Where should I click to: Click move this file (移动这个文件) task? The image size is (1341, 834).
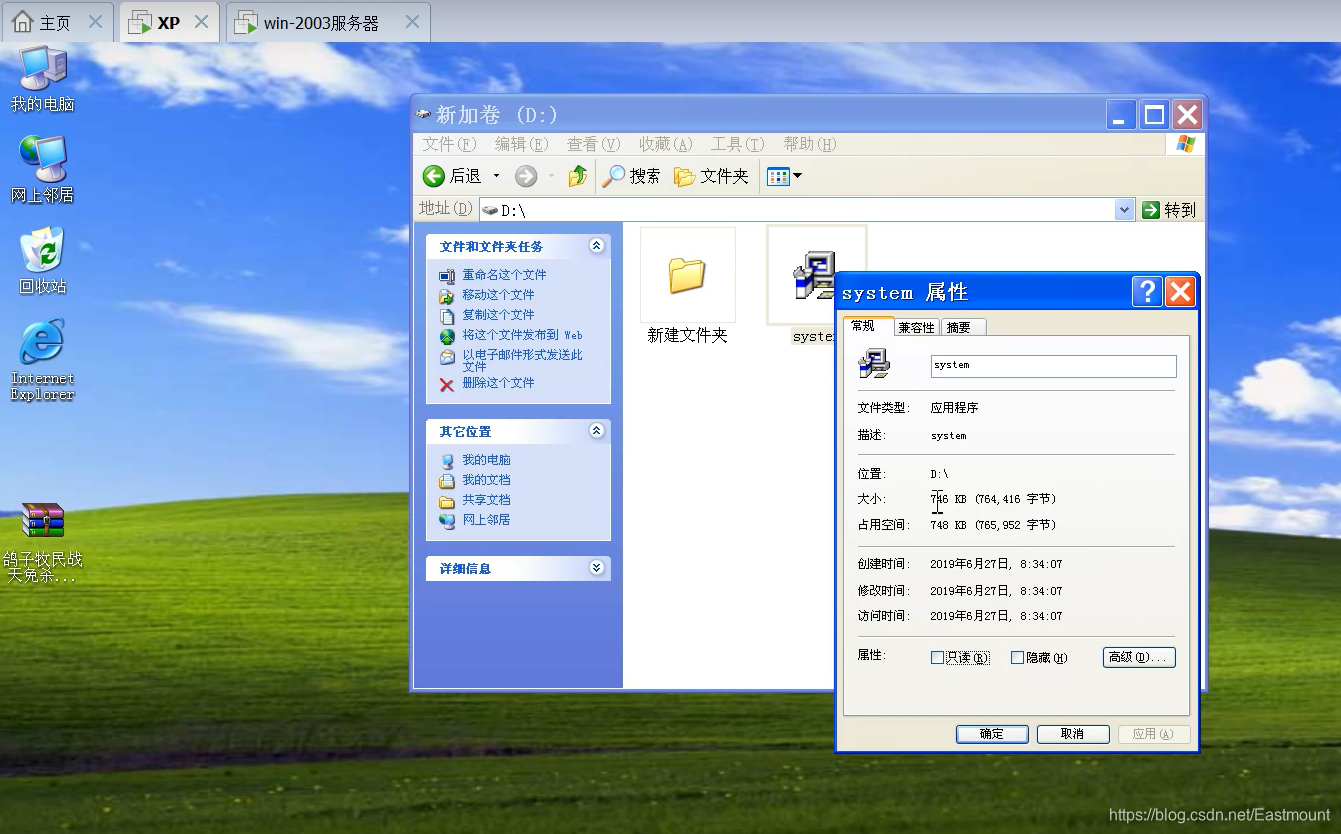click(x=498, y=295)
